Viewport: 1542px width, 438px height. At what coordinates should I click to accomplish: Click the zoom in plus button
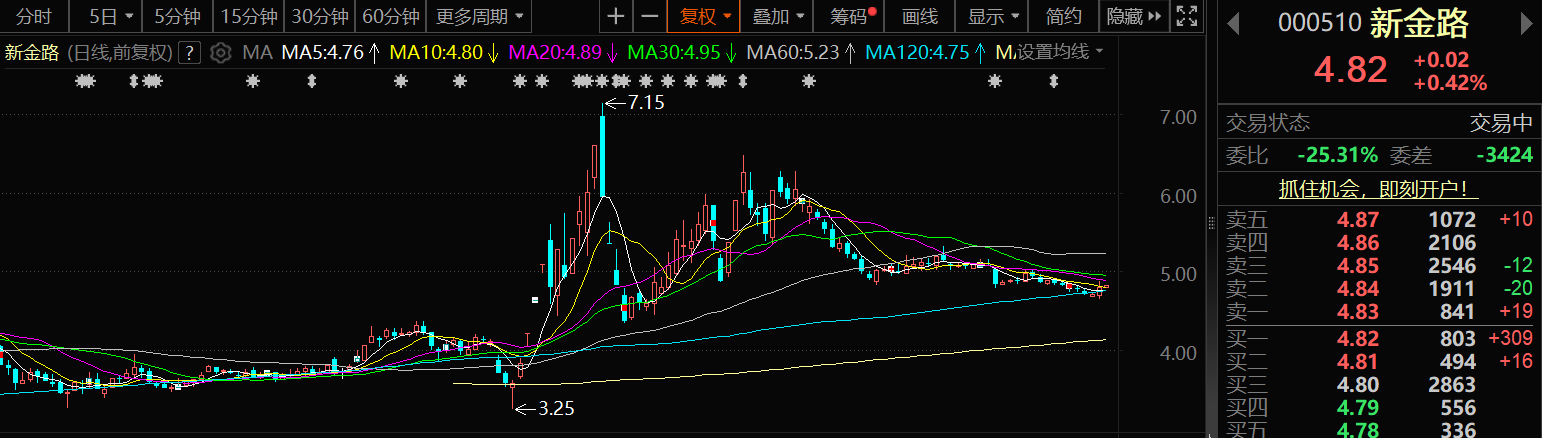coord(616,16)
